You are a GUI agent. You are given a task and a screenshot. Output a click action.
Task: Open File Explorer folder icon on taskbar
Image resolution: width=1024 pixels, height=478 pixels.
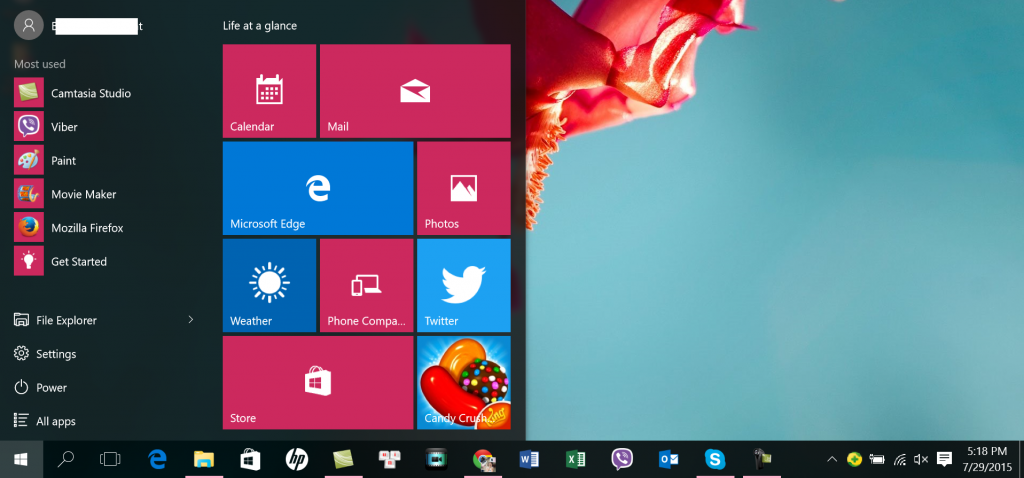tap(204, 460)
